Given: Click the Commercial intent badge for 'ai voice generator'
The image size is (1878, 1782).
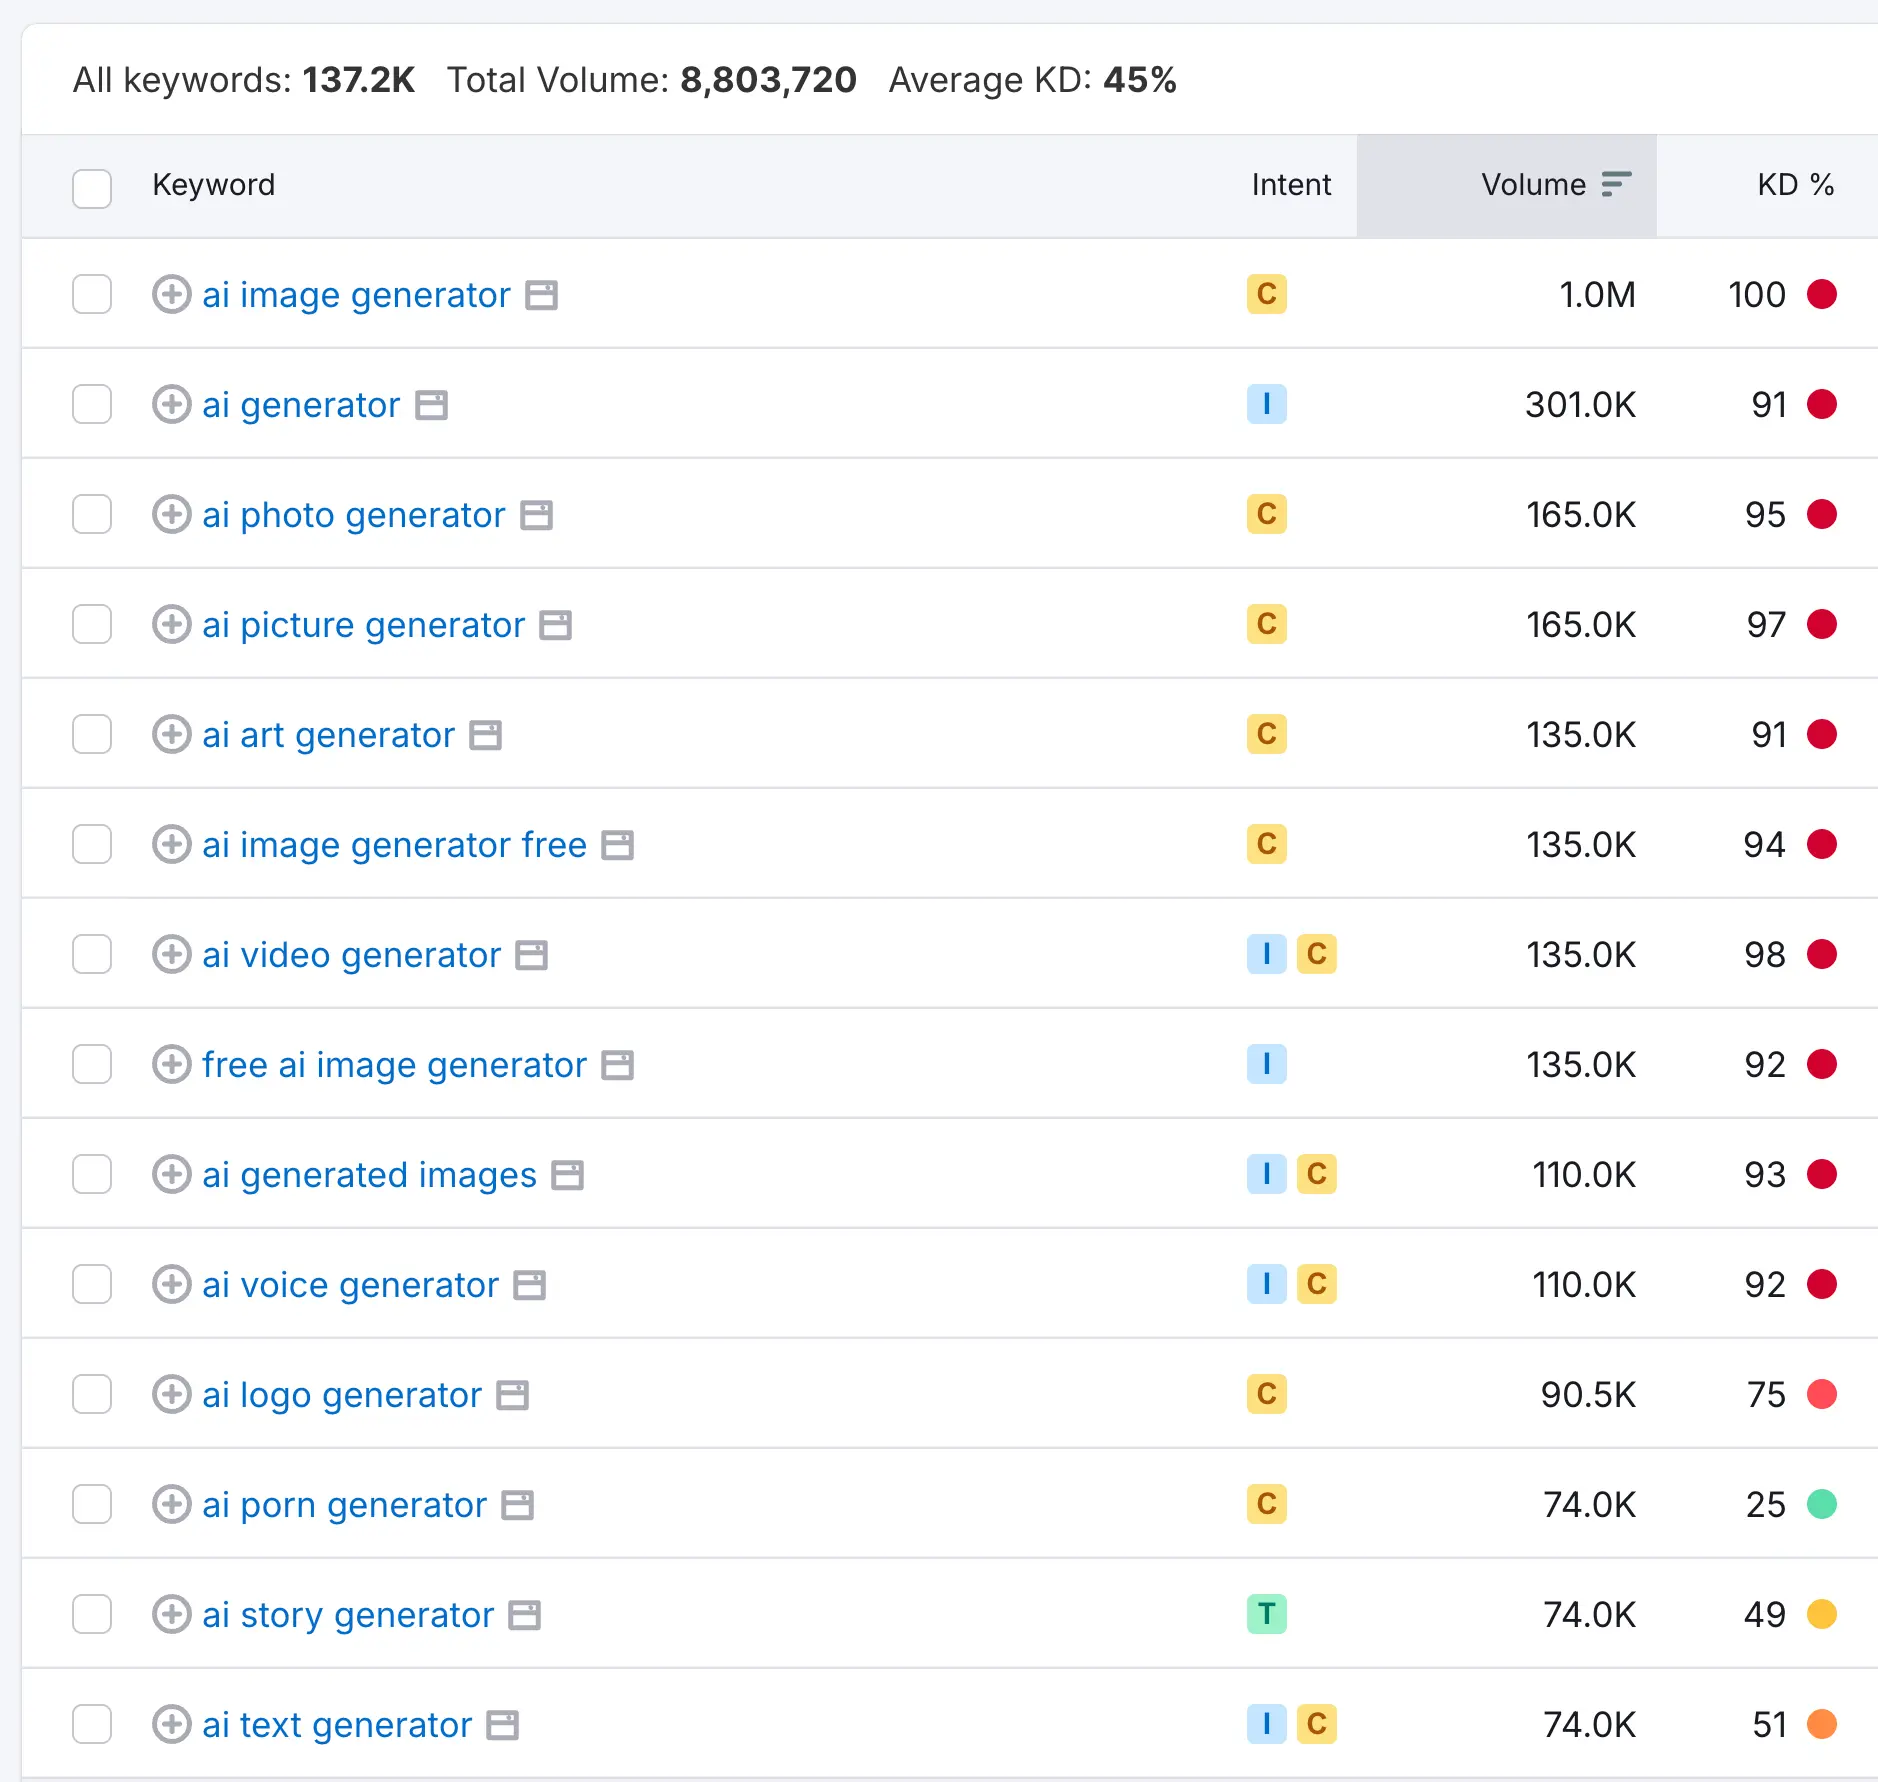Looking at the screenshot, I should click(x=1316, y=1284).
